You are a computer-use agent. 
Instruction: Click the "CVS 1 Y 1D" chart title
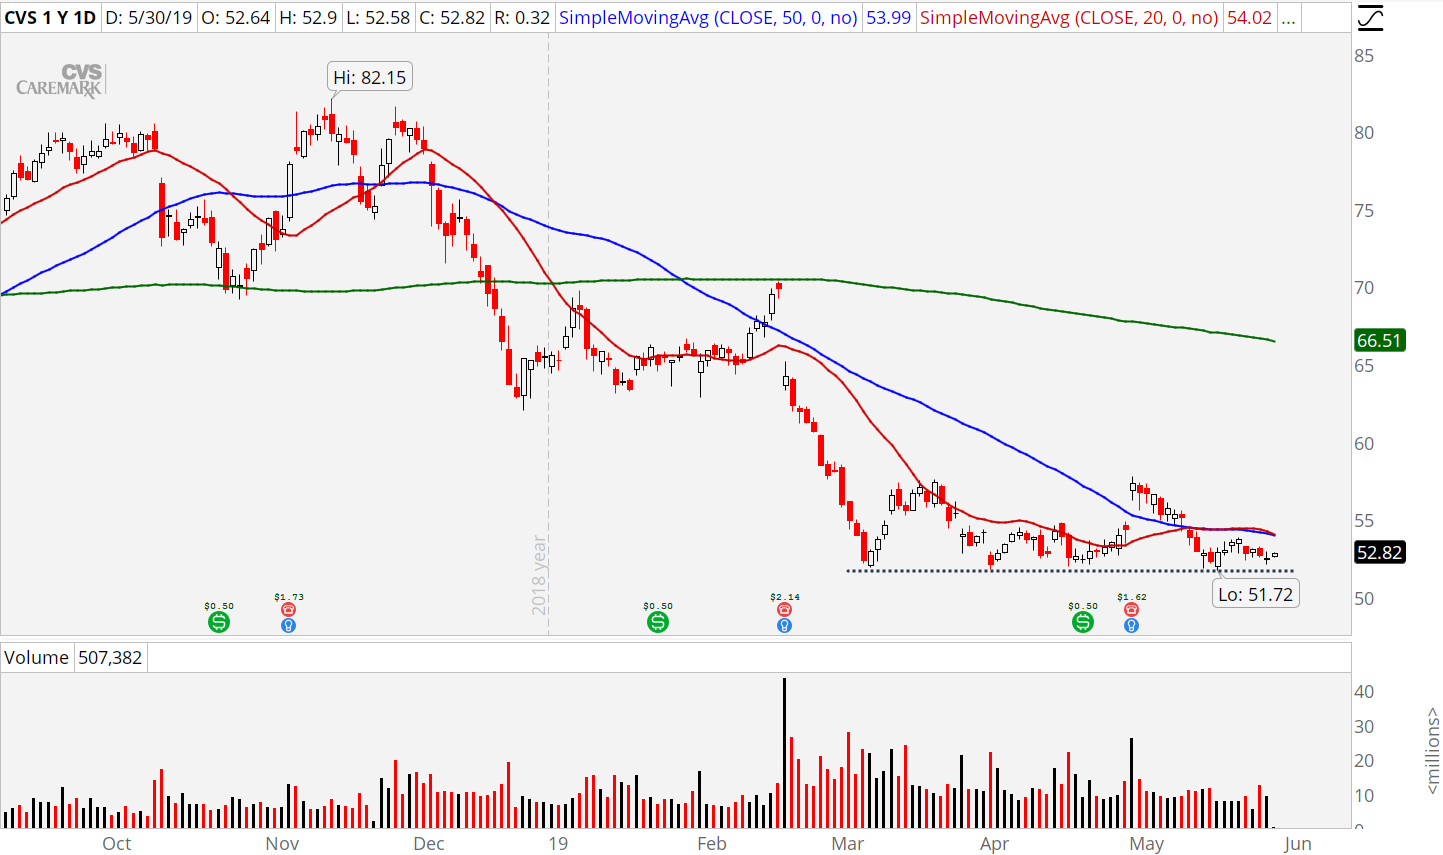coord(50,18)
